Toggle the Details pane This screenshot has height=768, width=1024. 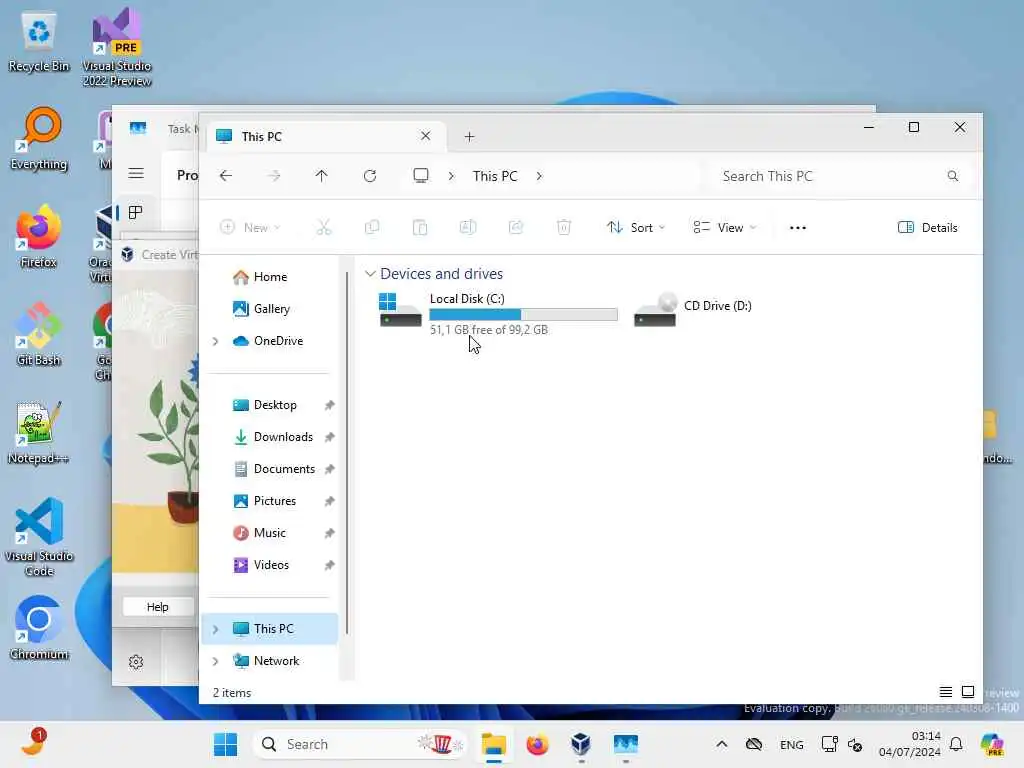pos(928,227)
